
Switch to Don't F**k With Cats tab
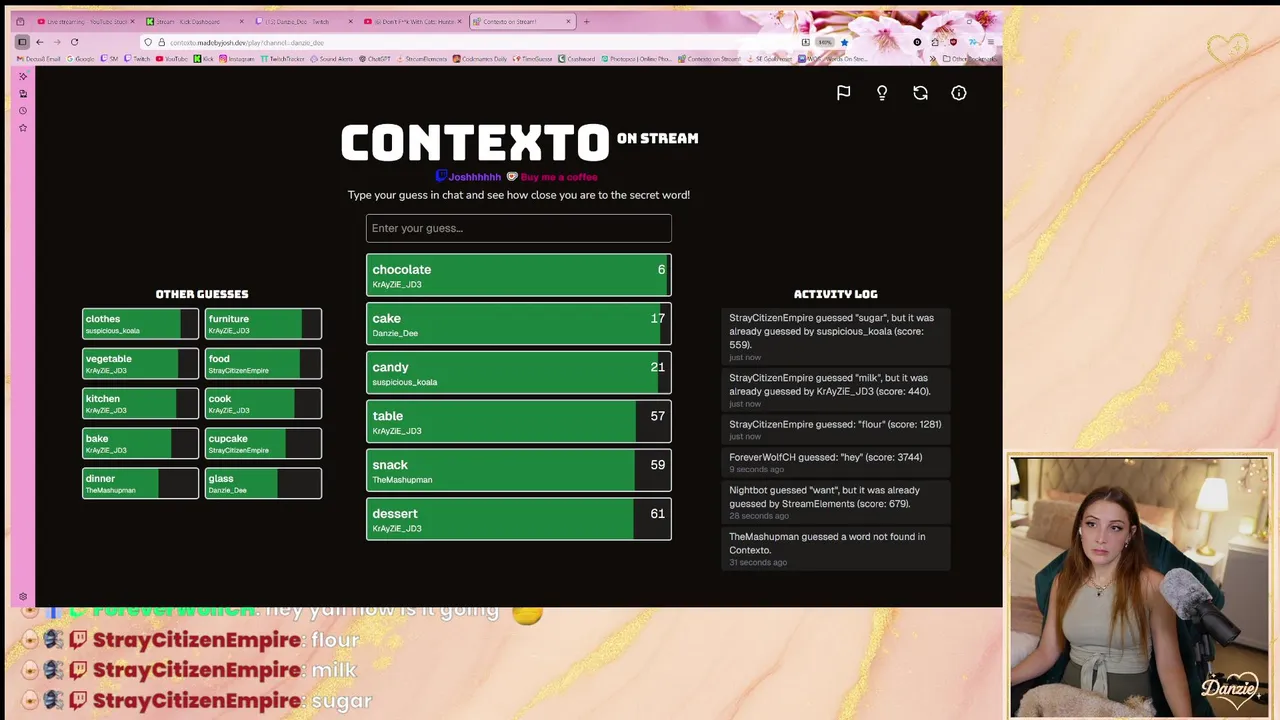[412, 21]
